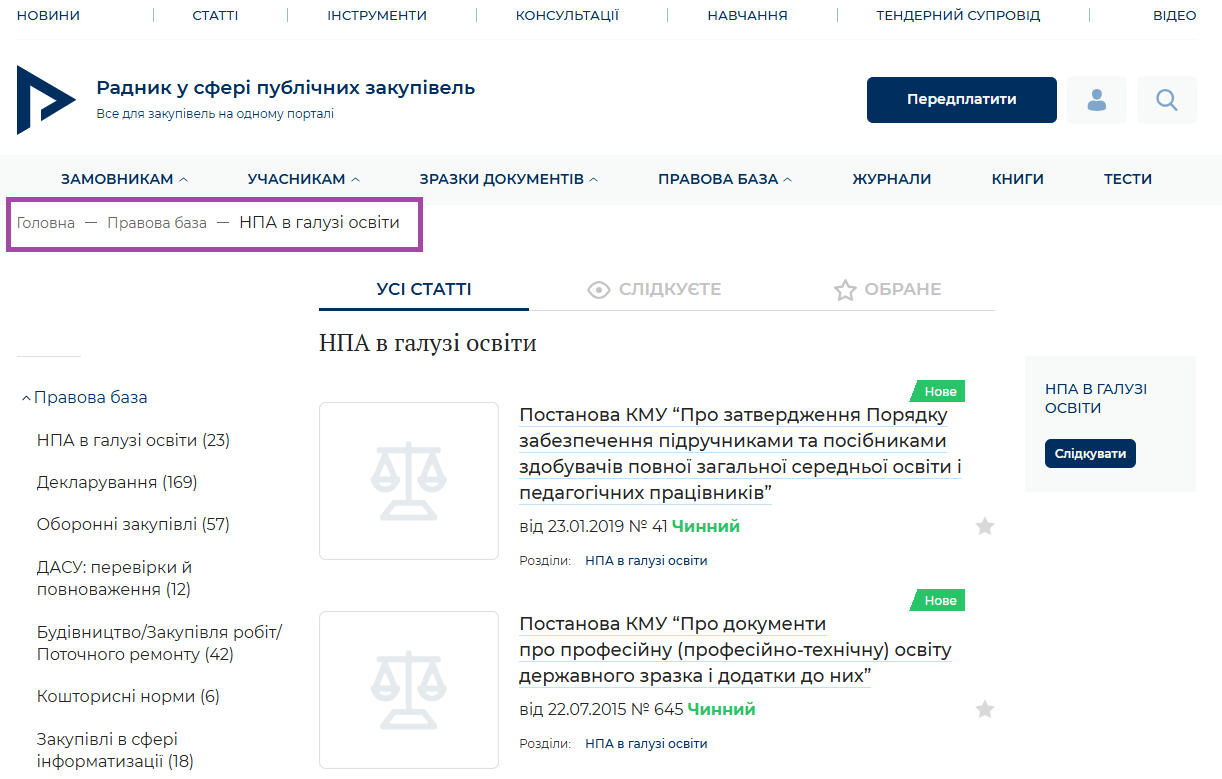Click the Radnyk portal logo
Viewport: 1222px width, 779px height.
(x=46, y=100)
